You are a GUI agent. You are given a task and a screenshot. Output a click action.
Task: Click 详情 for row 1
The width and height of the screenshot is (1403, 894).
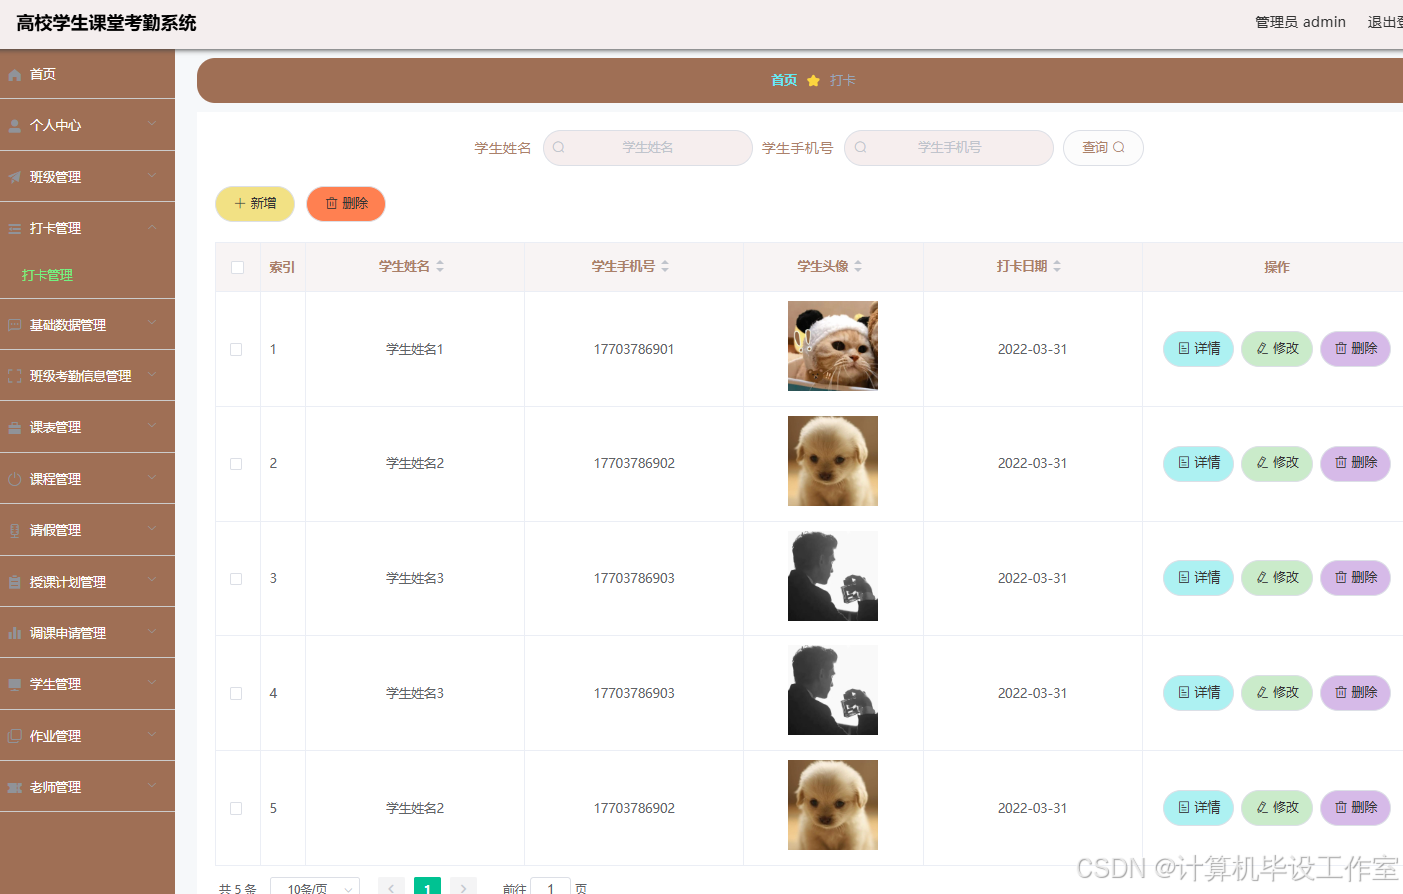click(x=1198, y=349)
